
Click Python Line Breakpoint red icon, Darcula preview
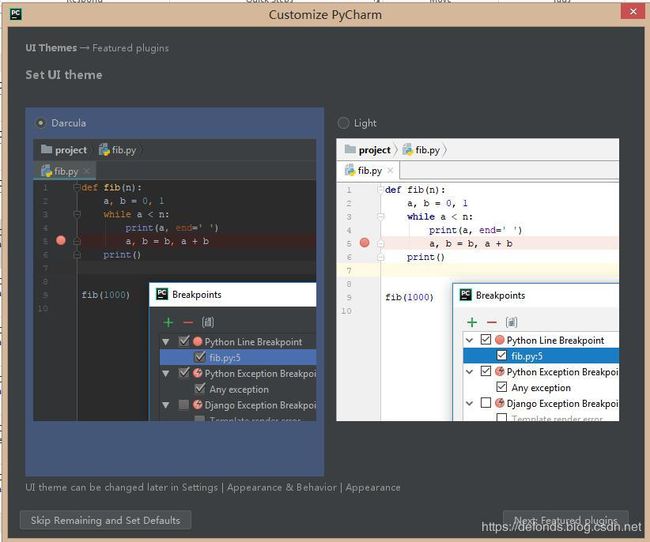tap(198, 342)
